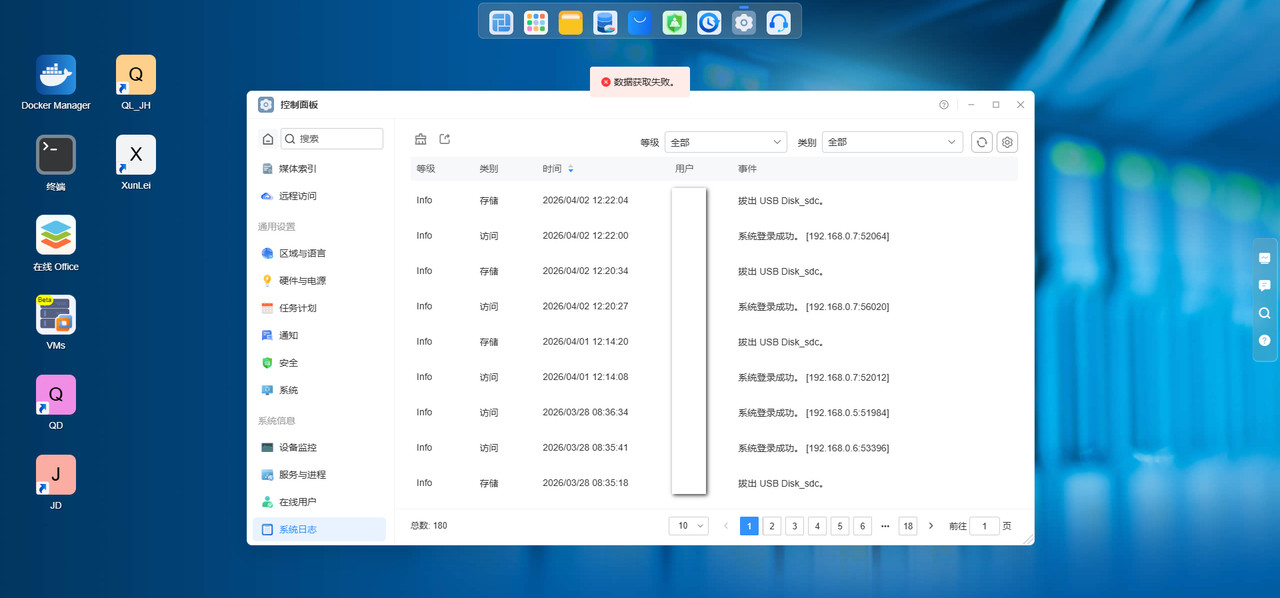Screen dimensions: 1280x598
Task: Refresh the system log list
Action: (x=982, y=142)
